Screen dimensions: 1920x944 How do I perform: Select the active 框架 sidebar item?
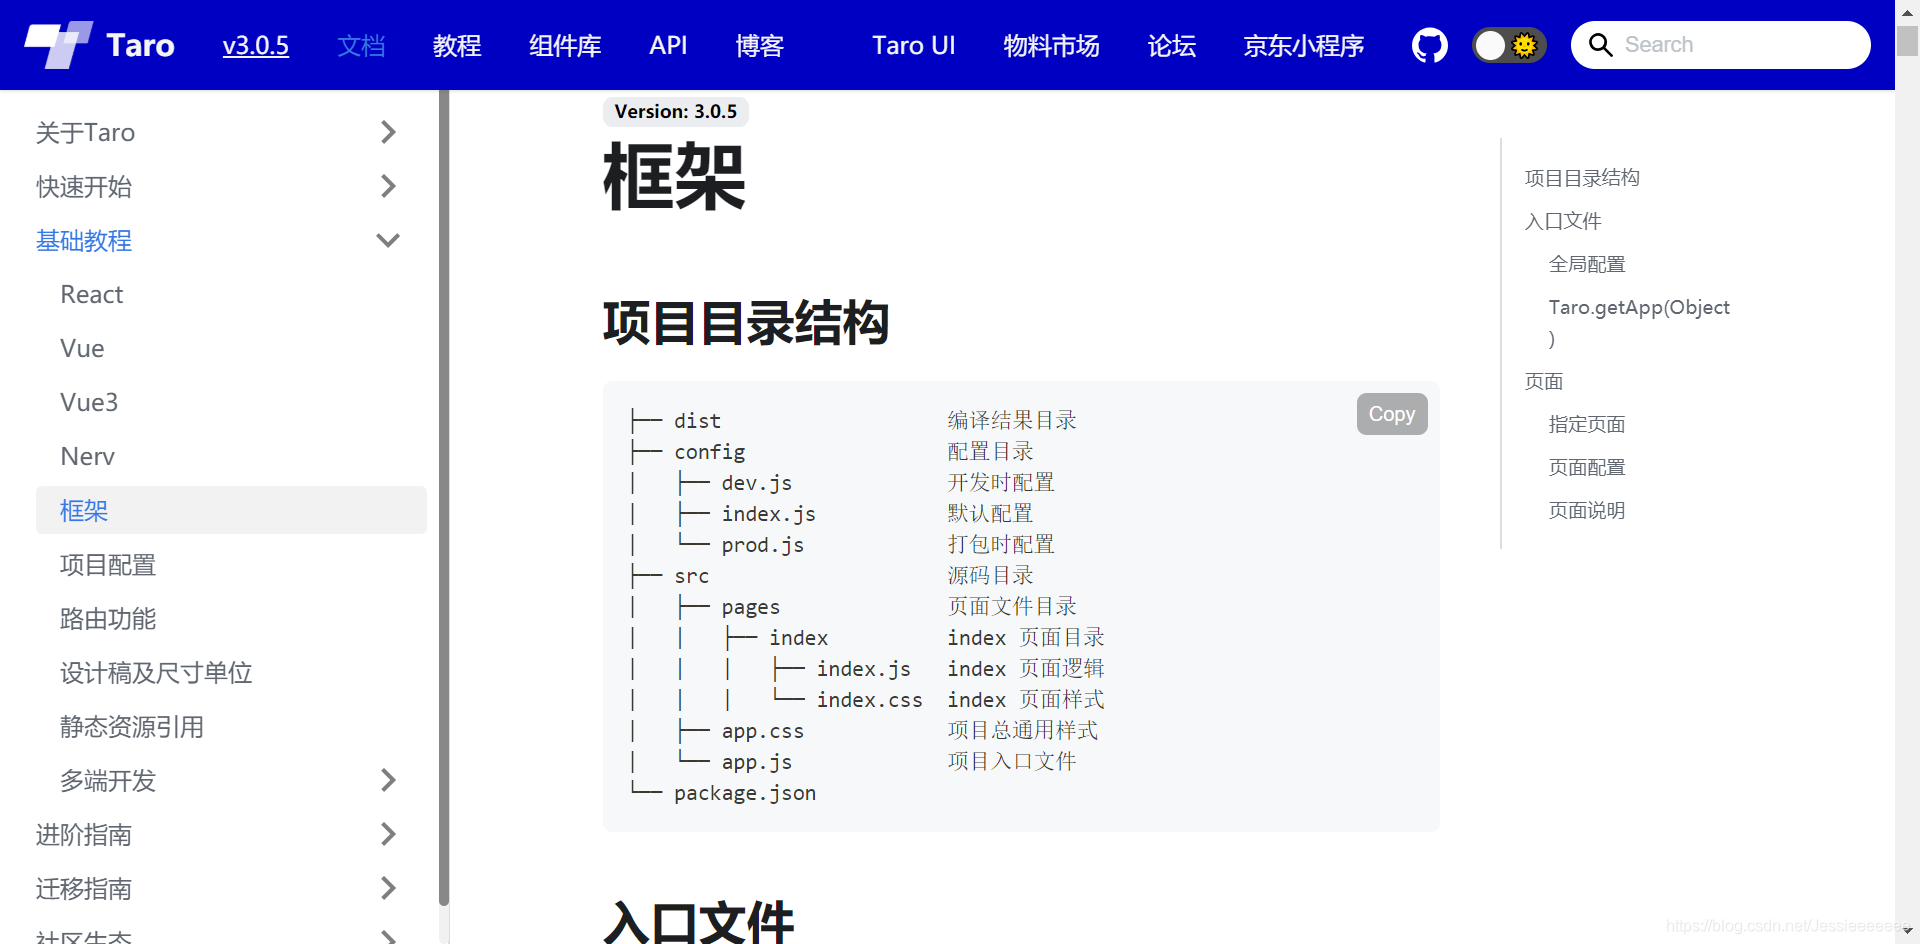pyautogui.click(x=231, y=510)
